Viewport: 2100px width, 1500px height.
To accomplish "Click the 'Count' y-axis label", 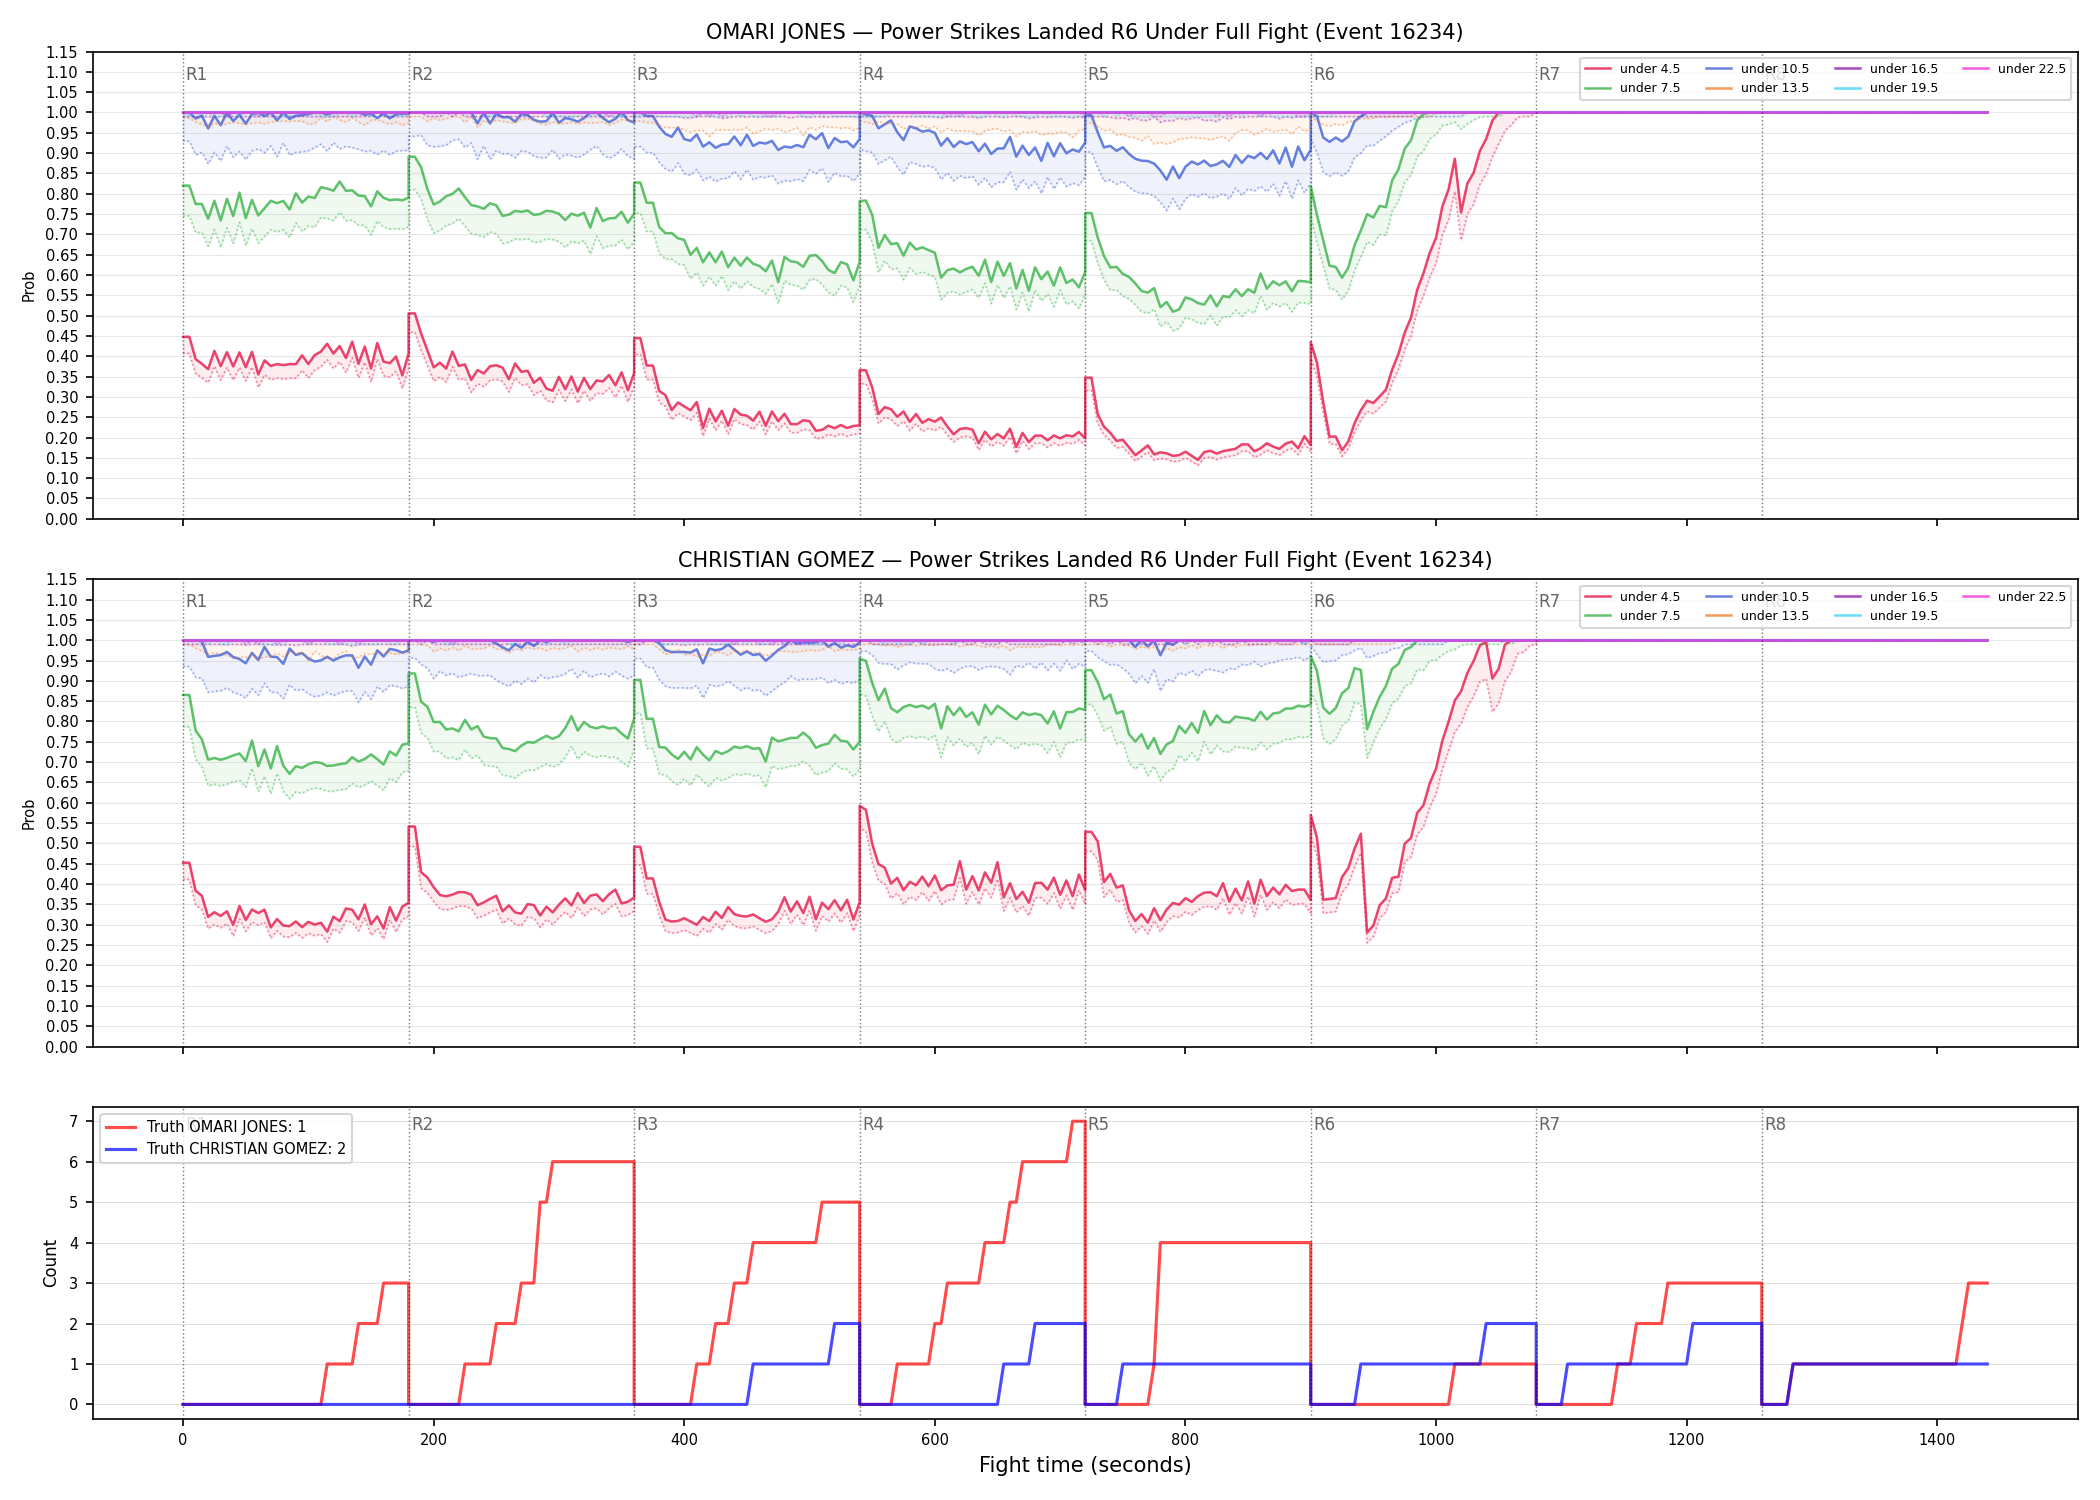I will click(50, 1263).
